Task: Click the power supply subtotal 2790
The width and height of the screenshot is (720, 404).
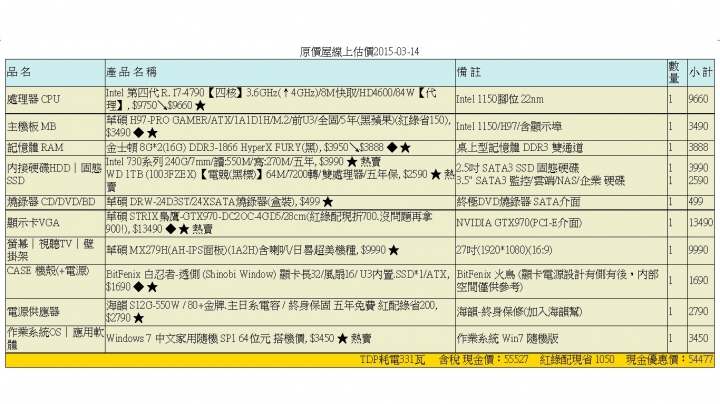Action: coord(698,312)
